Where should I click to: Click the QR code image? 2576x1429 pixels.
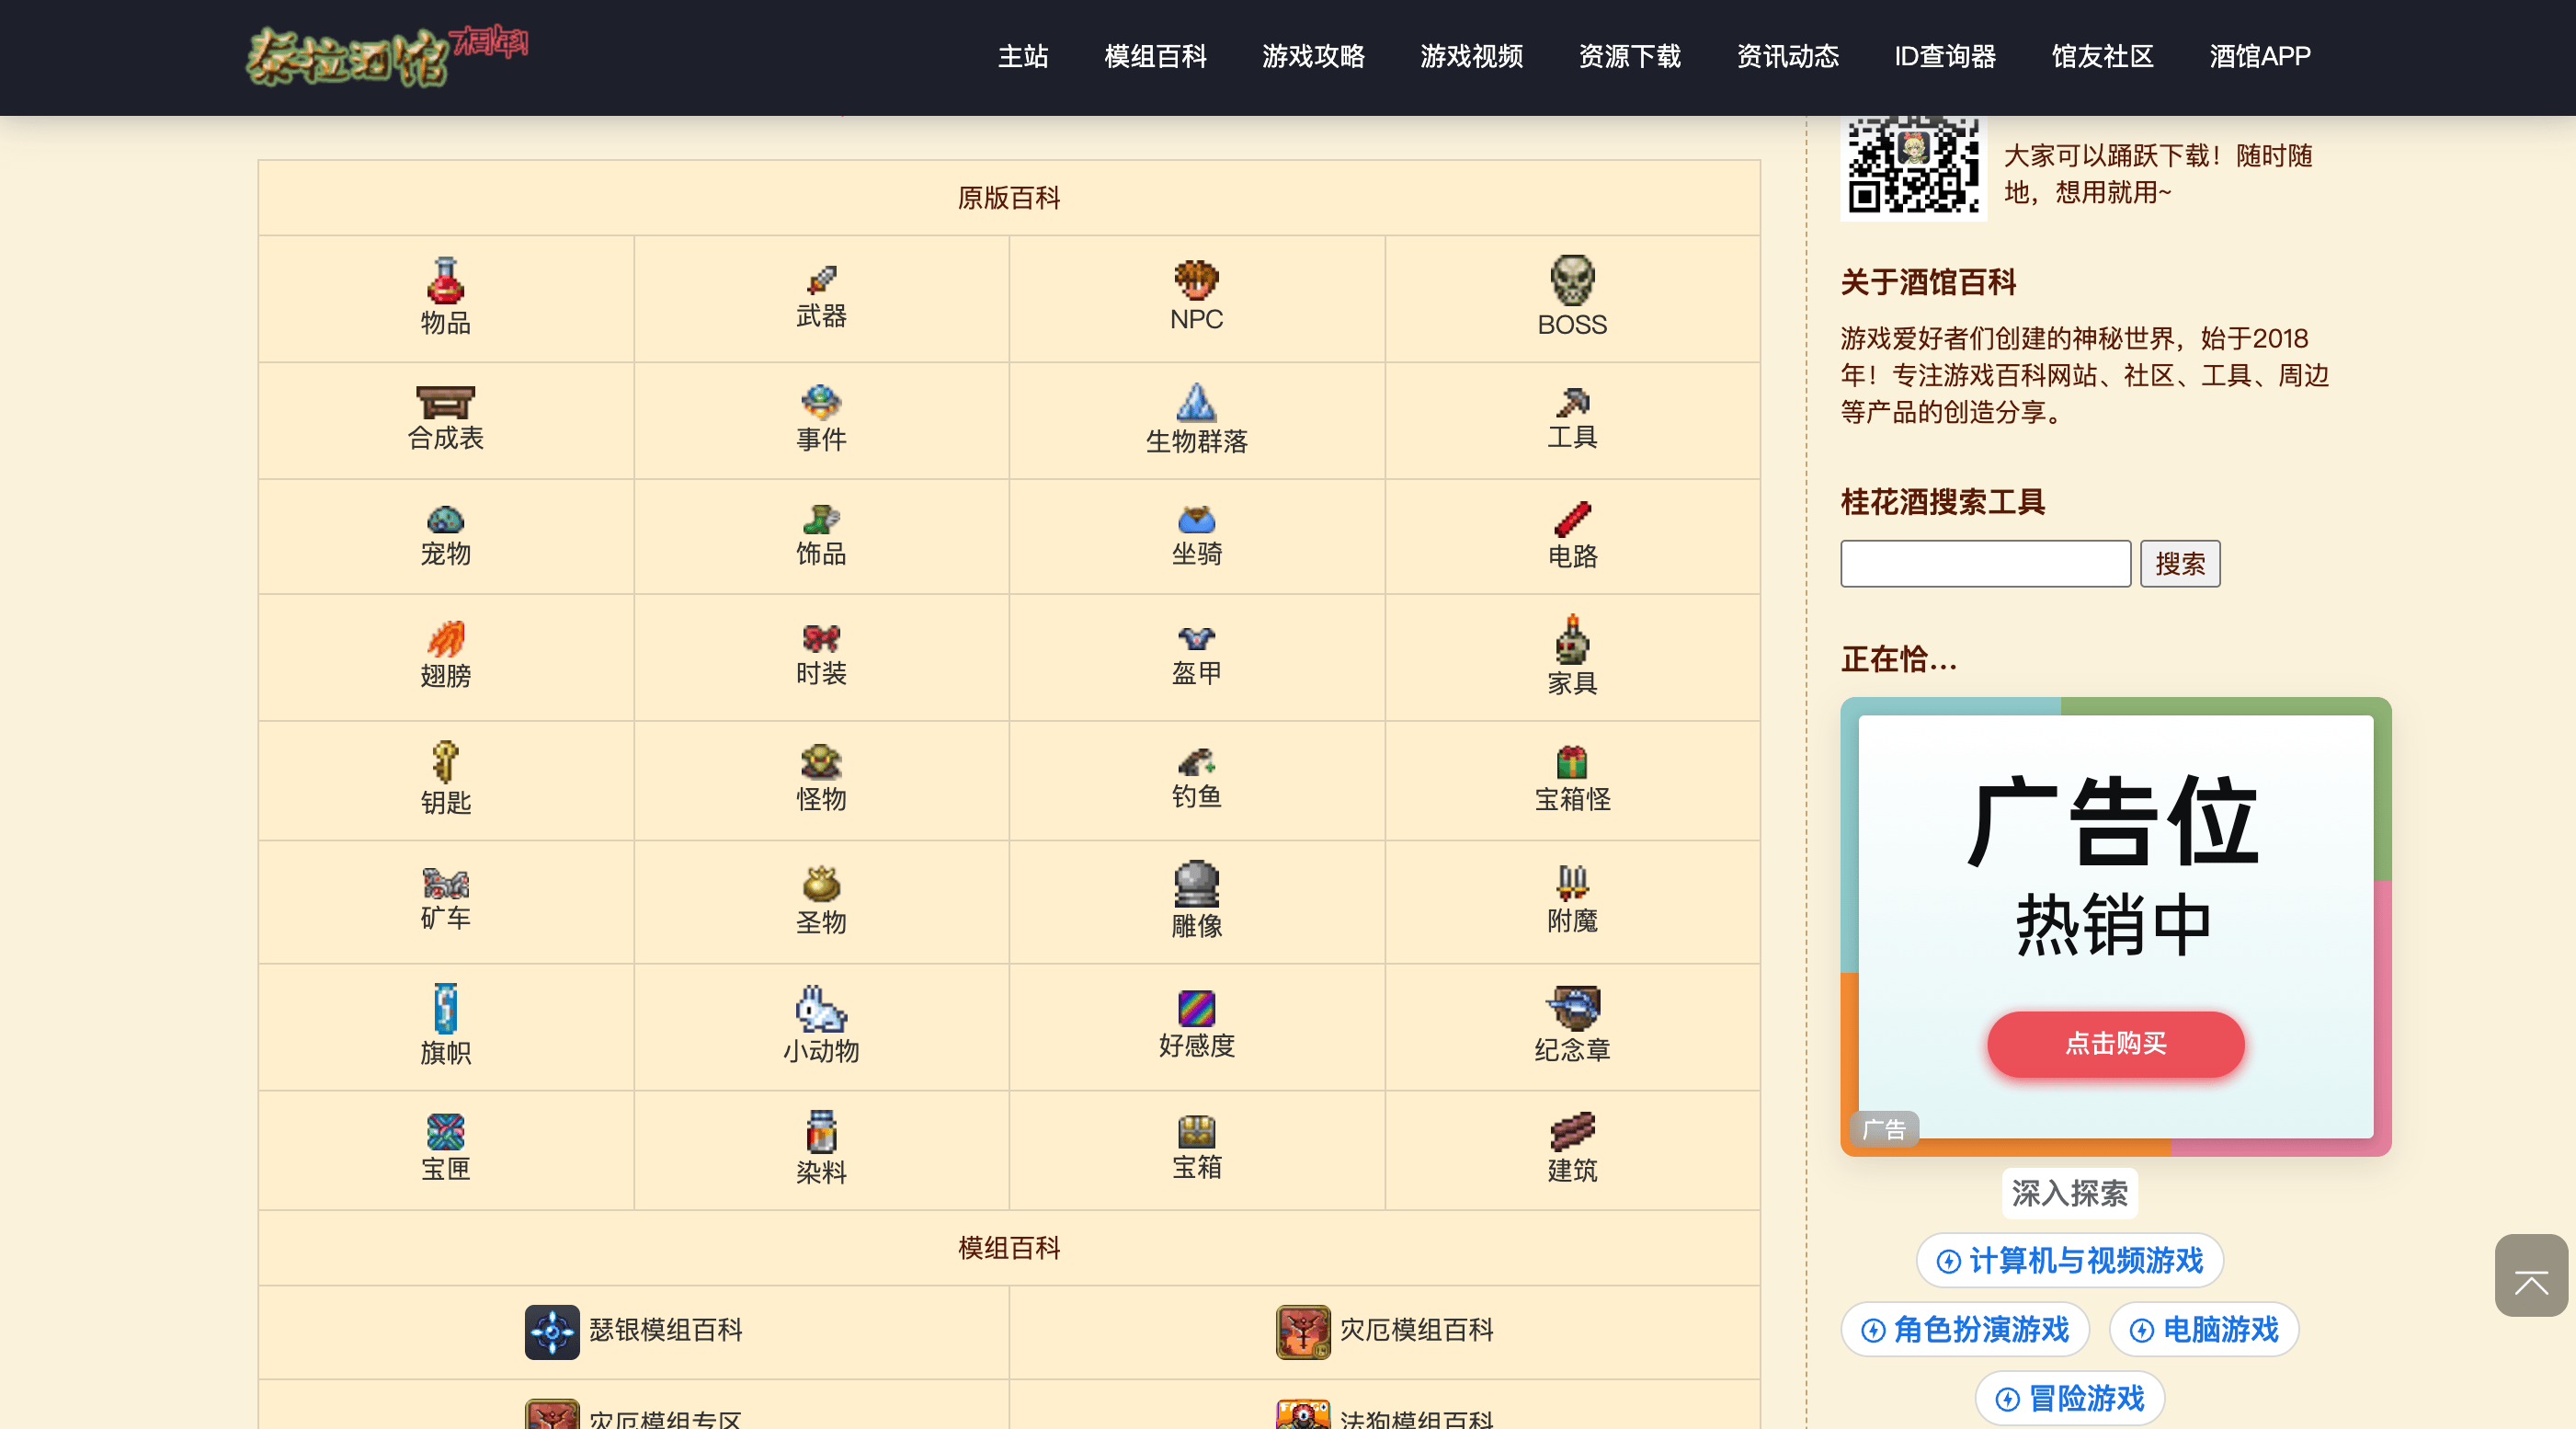[x=1912, y=165]
